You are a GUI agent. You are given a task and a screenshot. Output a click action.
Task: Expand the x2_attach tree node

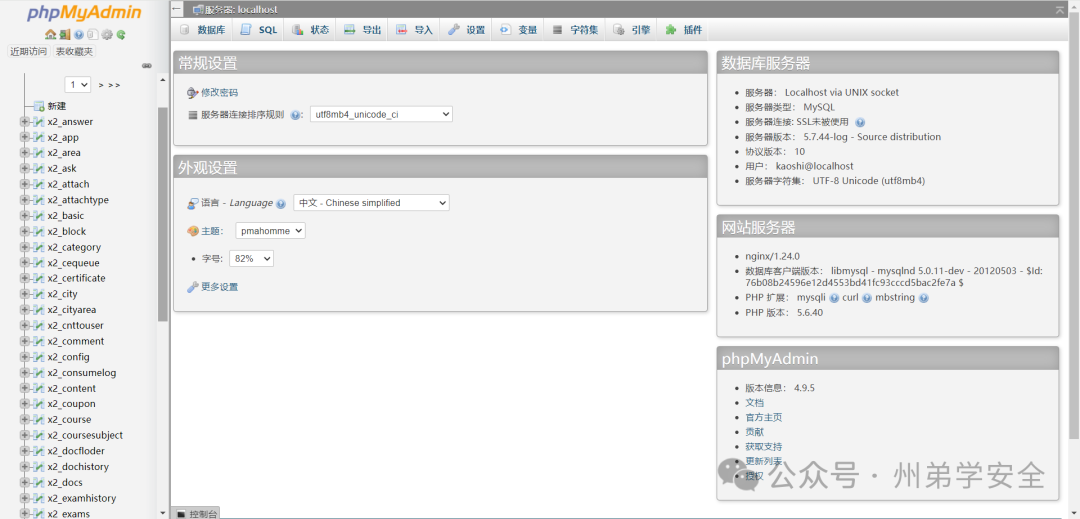pos(25,184)
